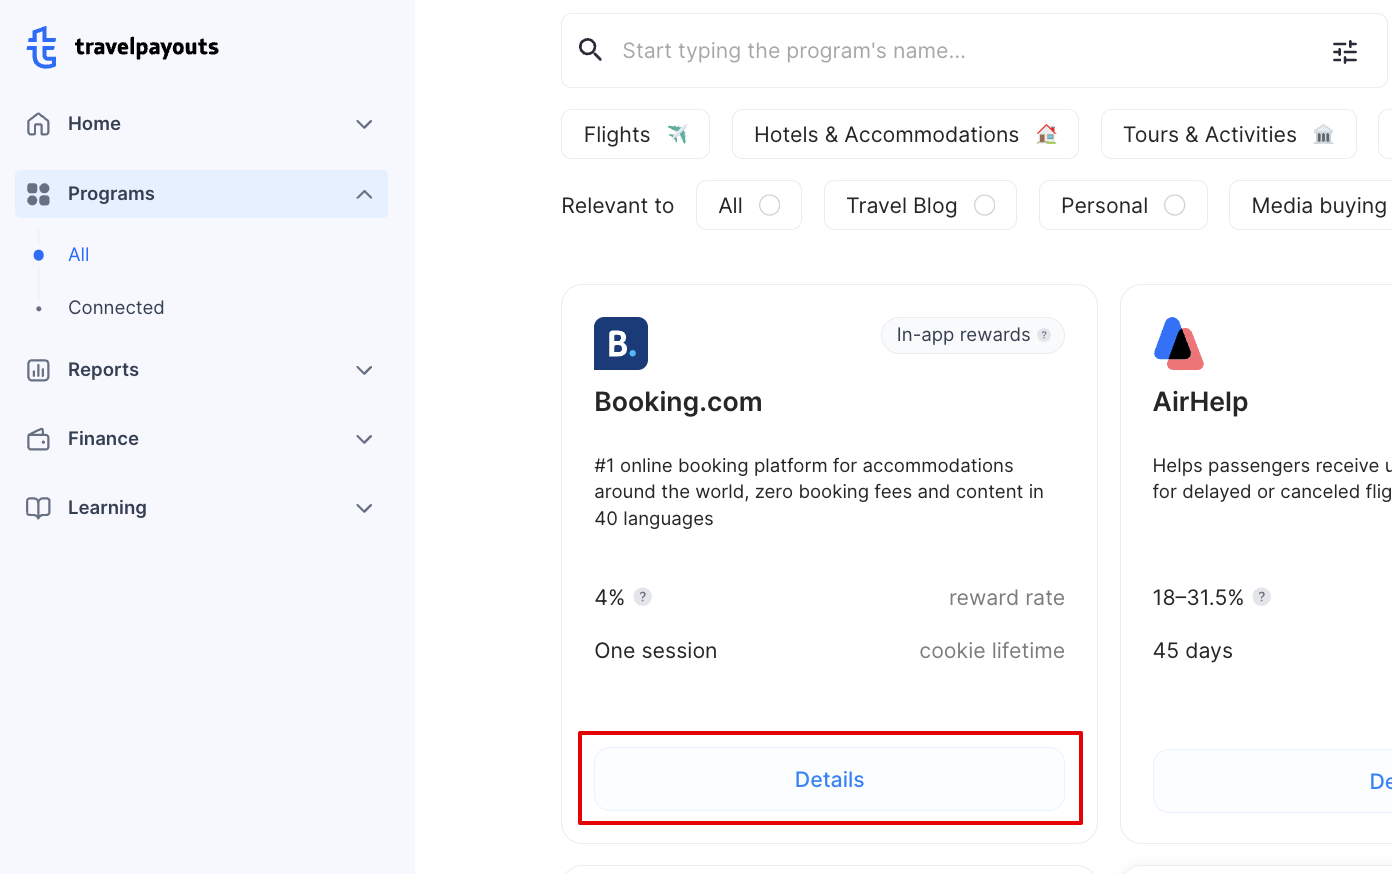Viewport: 1392px width, 874px height.
Task: Click the Finance label in sidebar
Action: pos(103,439)
